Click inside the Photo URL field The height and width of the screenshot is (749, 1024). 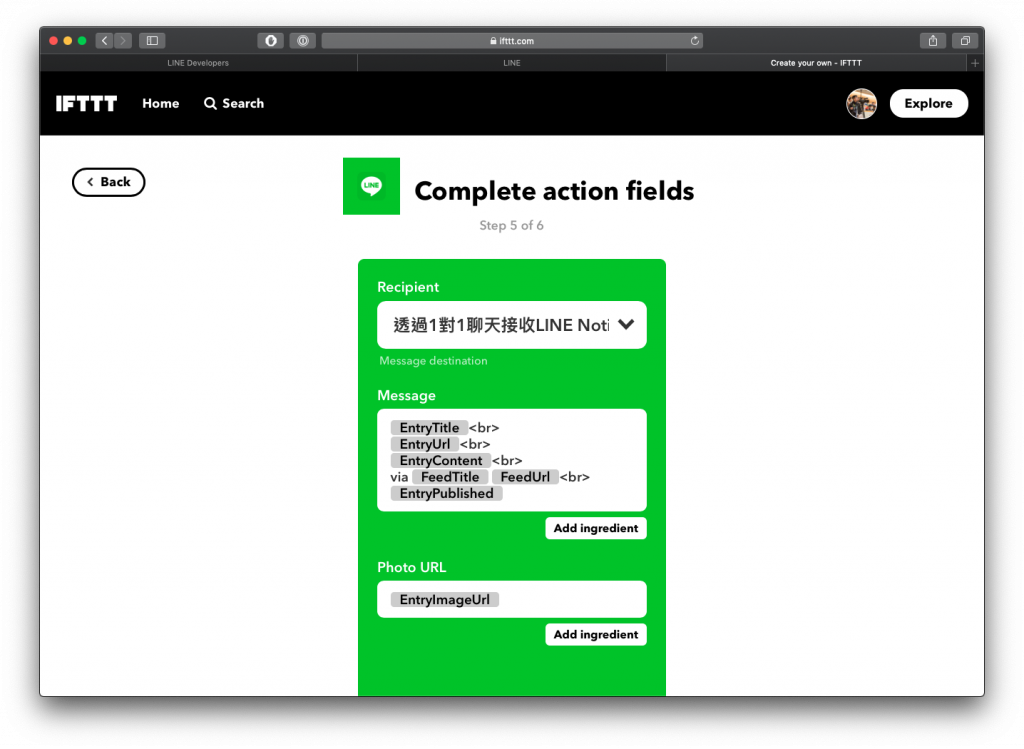[511, 599]
